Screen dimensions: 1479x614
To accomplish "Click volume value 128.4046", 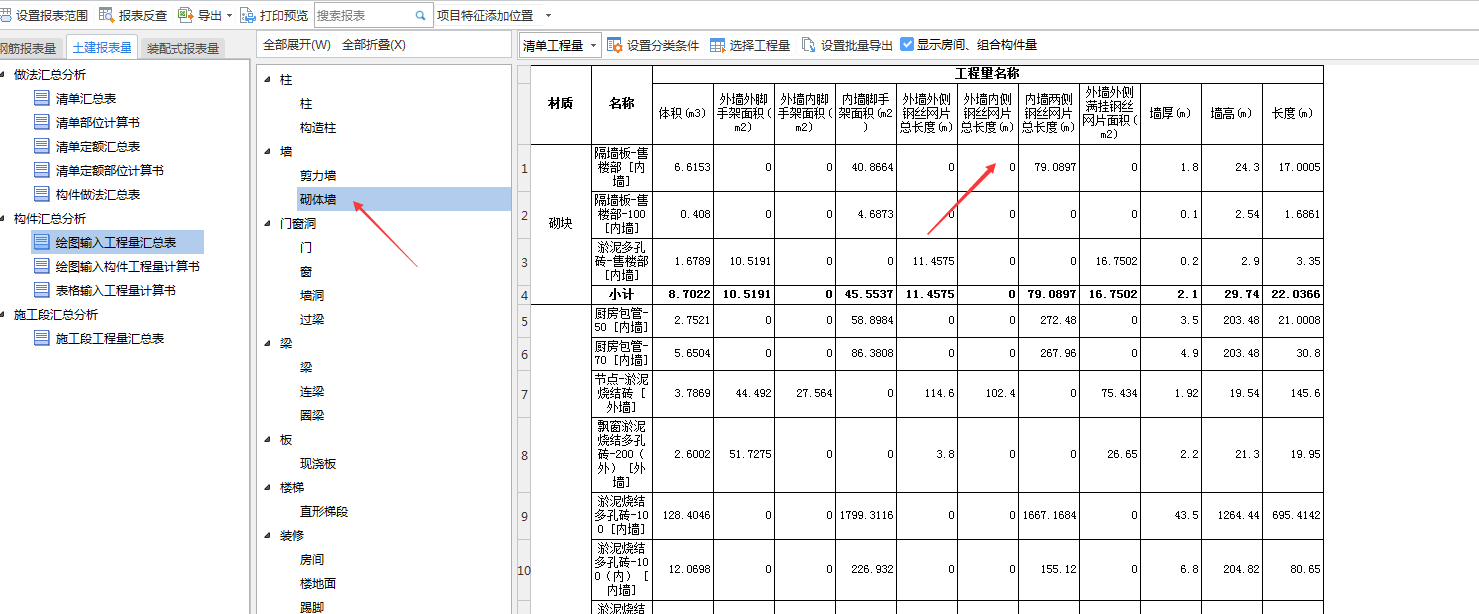I will pyautogui.click(x=683, y=516).
